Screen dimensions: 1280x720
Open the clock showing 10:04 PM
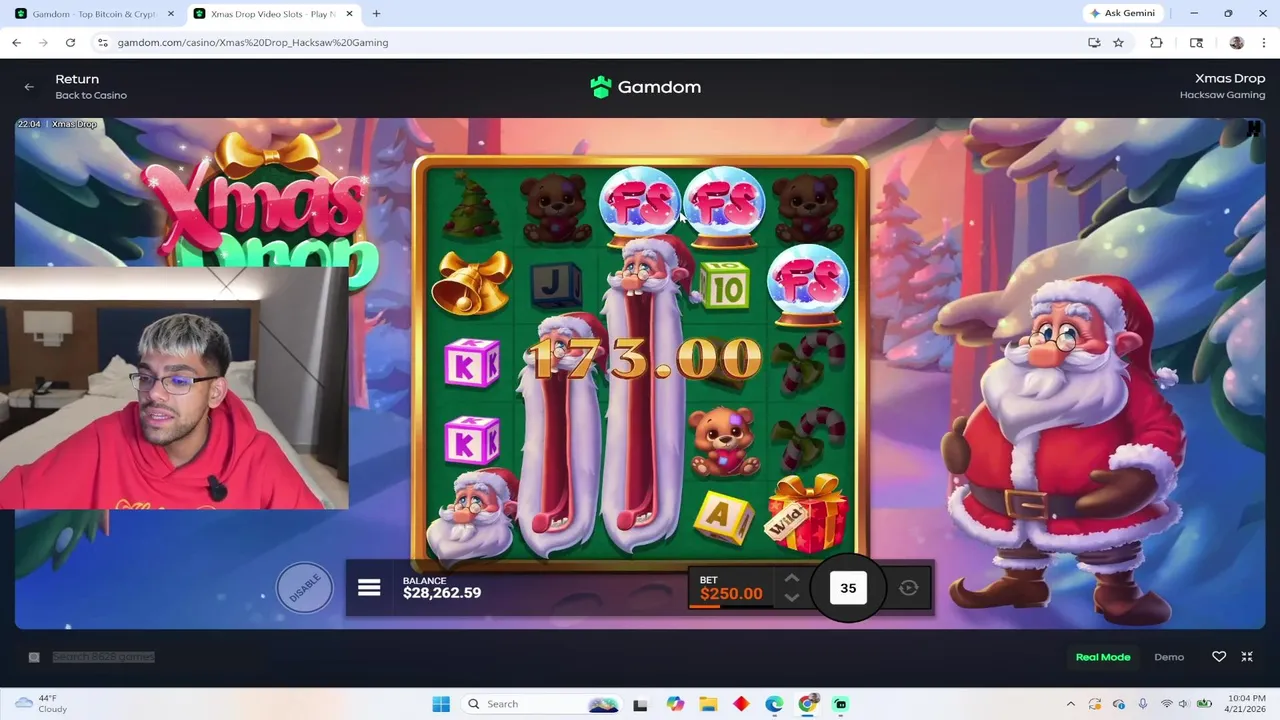tap(1244, 704)
